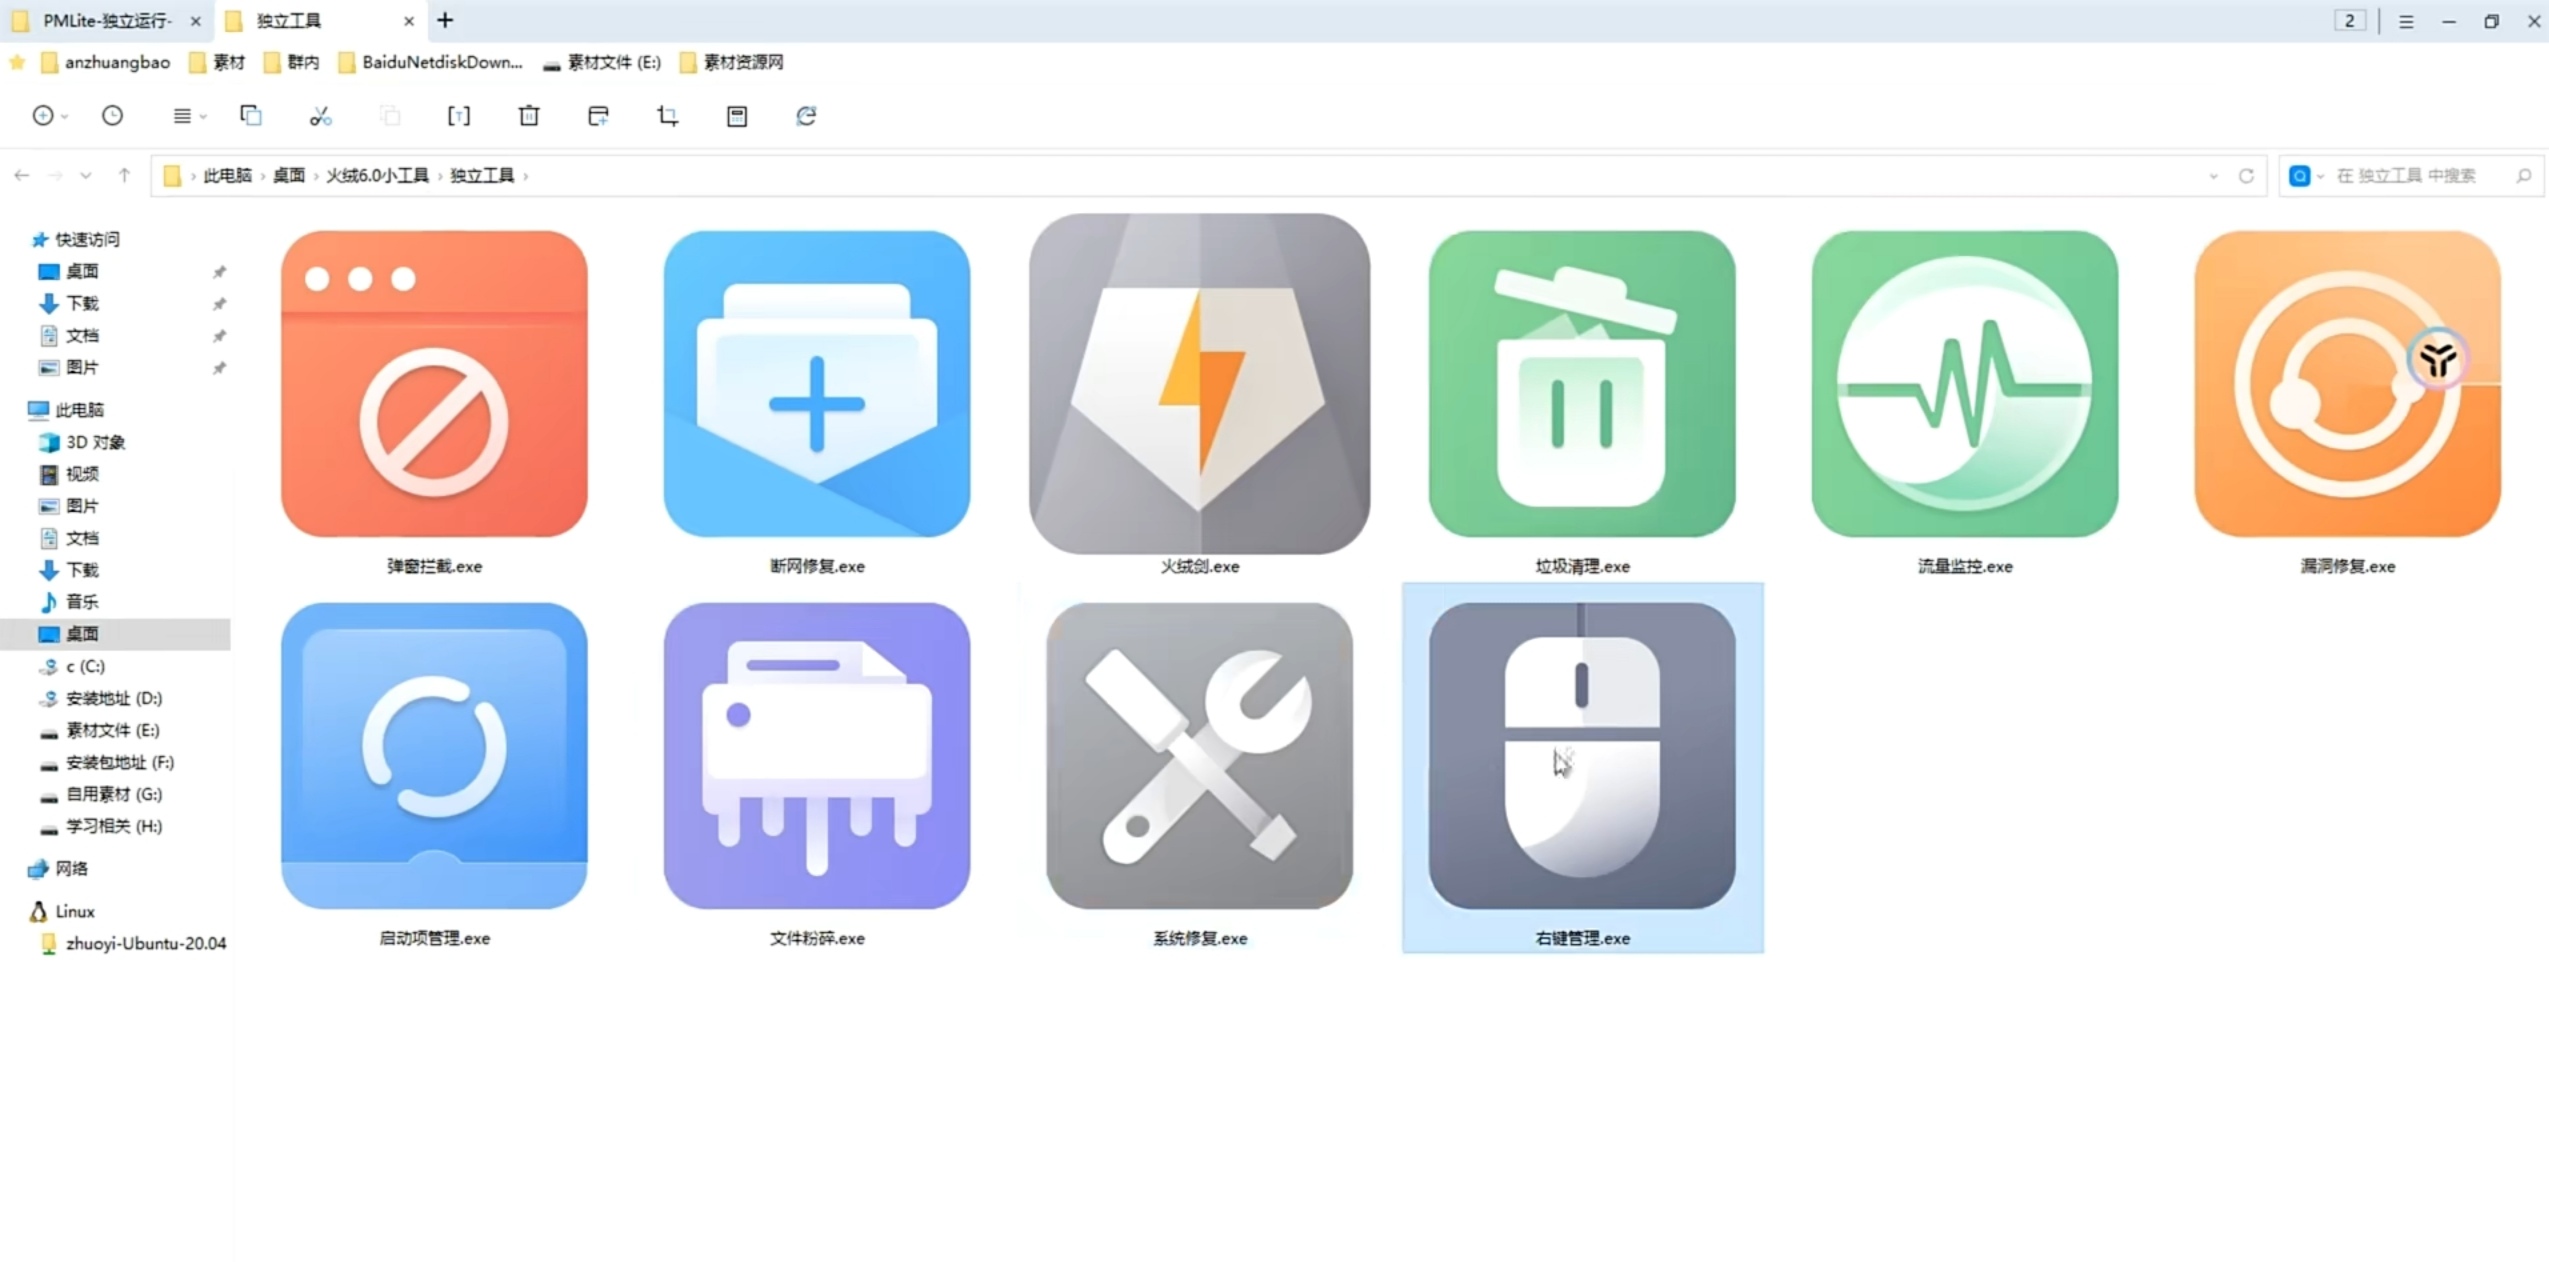The width and height of the screenshot is (2549, 1262).
Task: Switch to the PMLite-独立运行 tab
Action: pyautogui.click(x=106, y=21)
